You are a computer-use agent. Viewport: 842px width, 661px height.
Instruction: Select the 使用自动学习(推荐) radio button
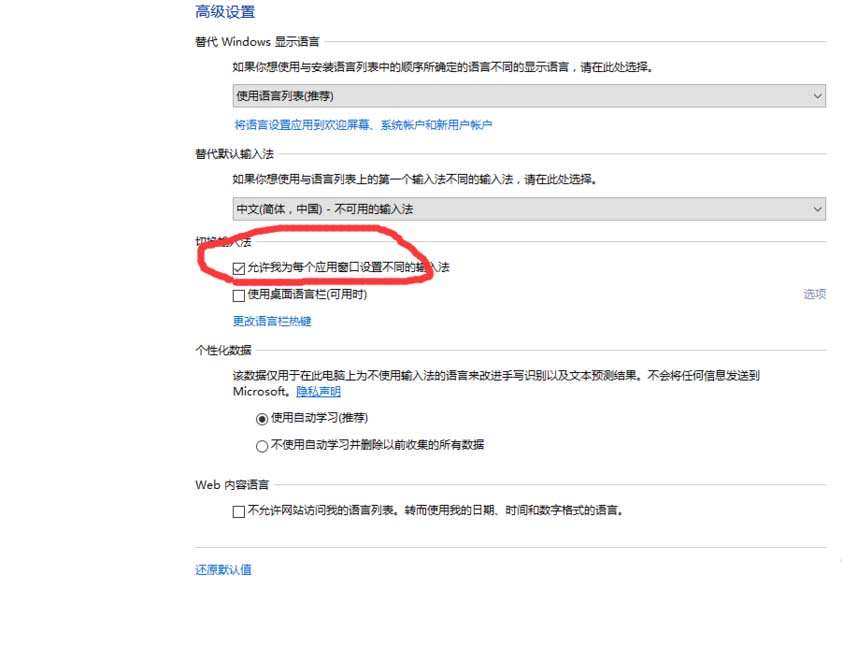[x=260, y=418]
